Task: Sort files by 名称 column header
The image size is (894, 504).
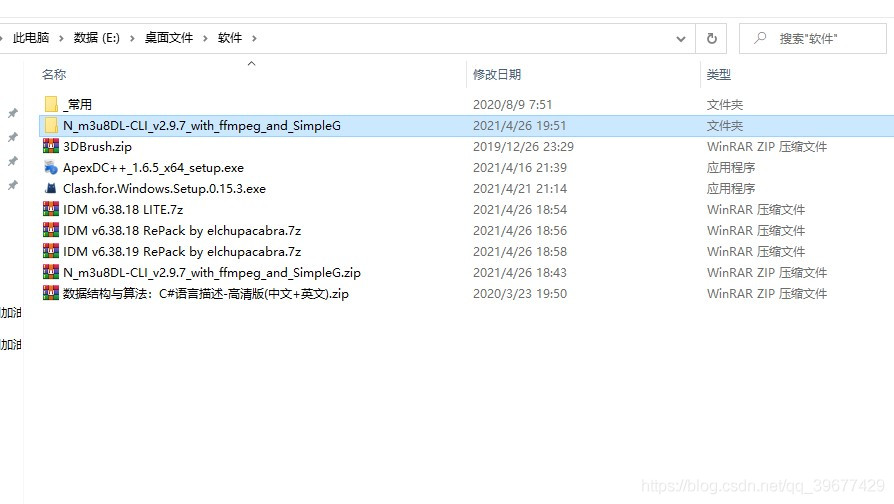Action: [54, 74]
